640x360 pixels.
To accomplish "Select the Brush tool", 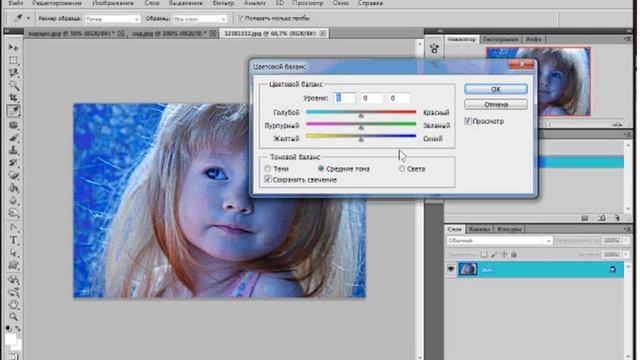I will tap(13, 138).
